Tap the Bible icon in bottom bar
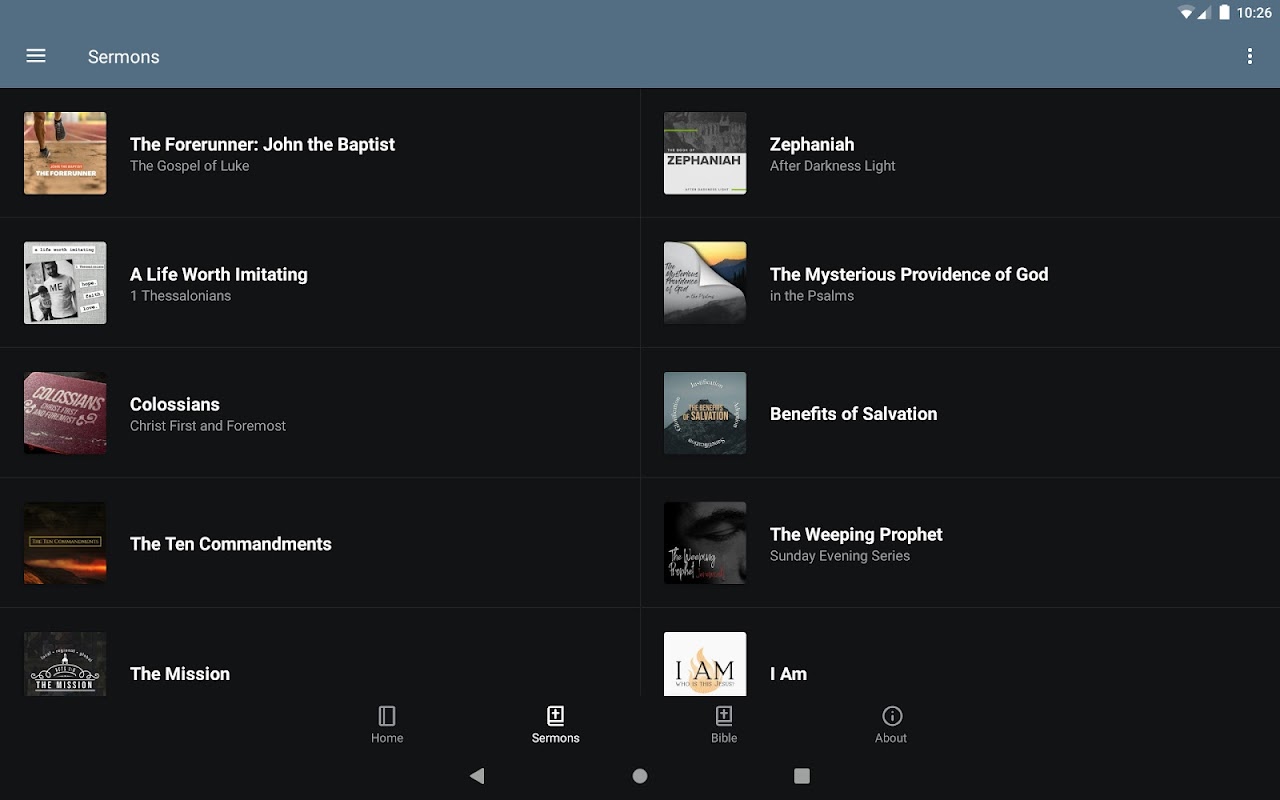This screenshot has width=1280, height=800. (724, 716)
